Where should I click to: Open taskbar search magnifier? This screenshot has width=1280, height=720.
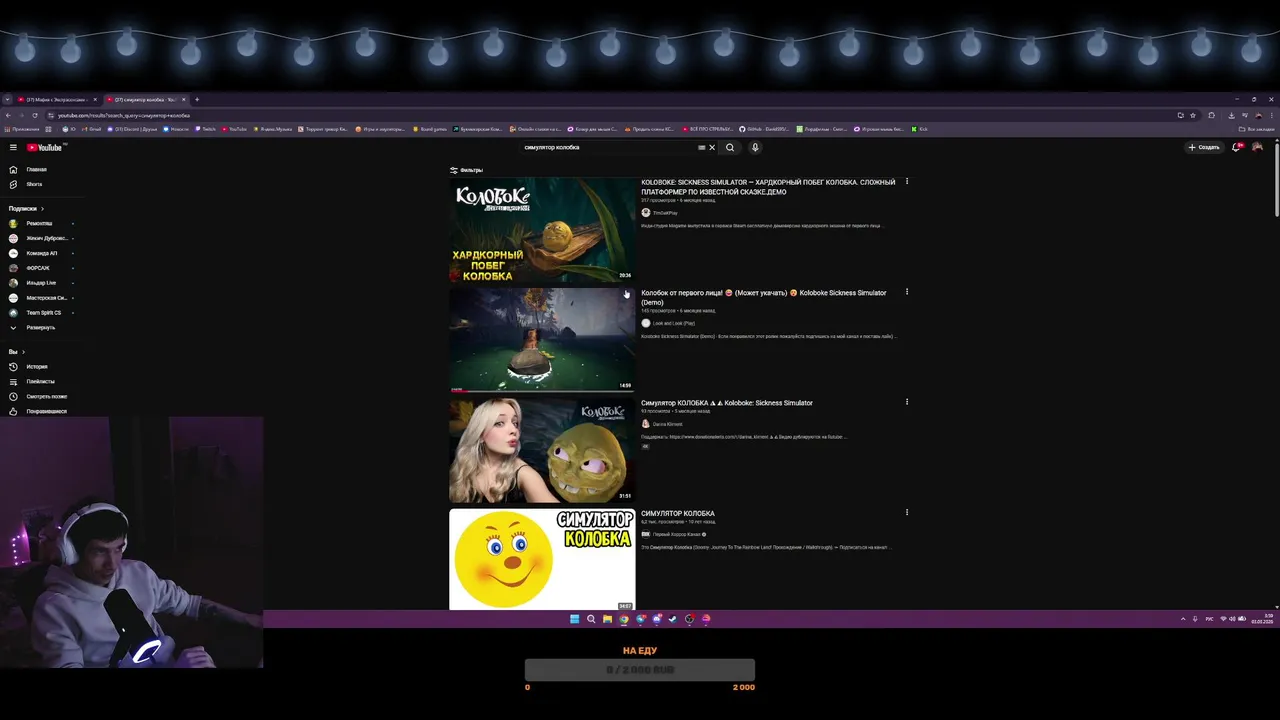coord(591,619)
